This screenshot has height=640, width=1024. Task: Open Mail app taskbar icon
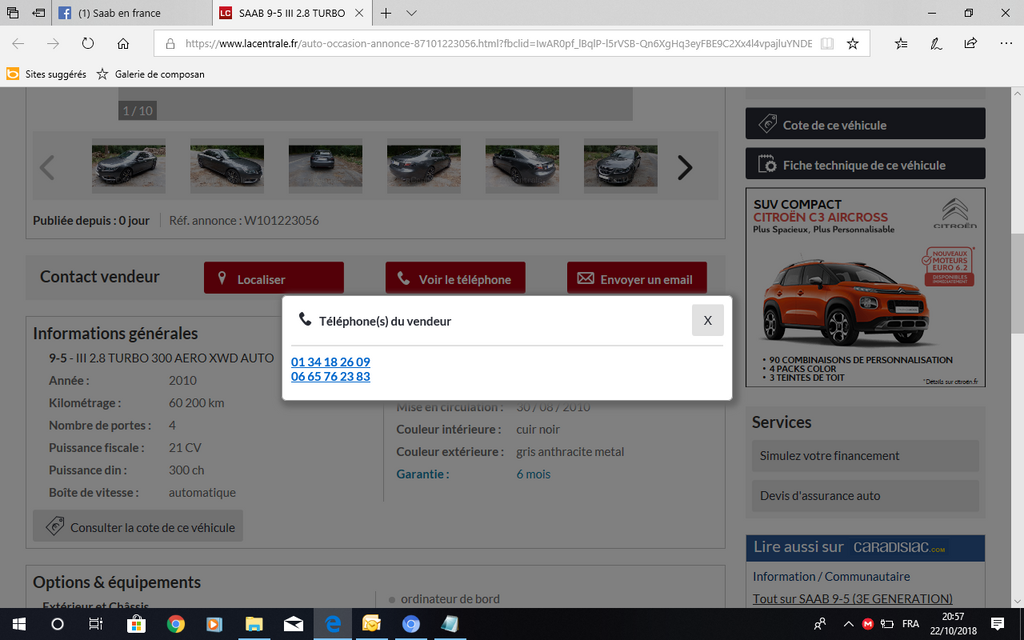[293, 624]
